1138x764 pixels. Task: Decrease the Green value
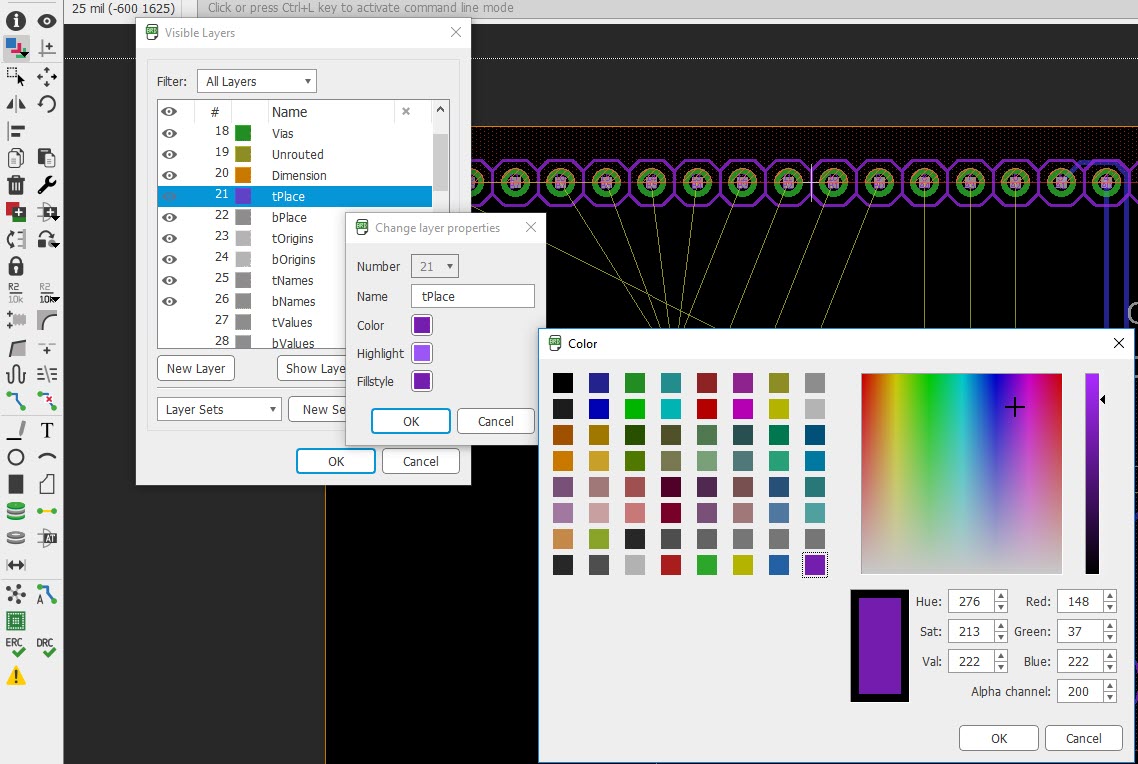1110,637
